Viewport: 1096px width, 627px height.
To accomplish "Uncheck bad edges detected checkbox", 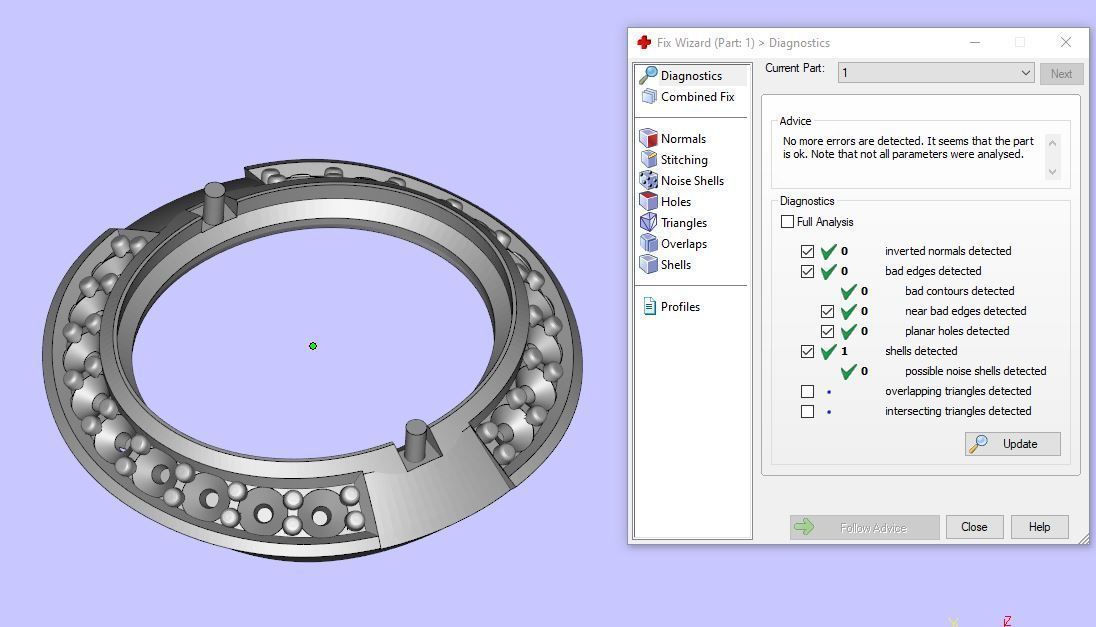I will (x=807, y=271).
